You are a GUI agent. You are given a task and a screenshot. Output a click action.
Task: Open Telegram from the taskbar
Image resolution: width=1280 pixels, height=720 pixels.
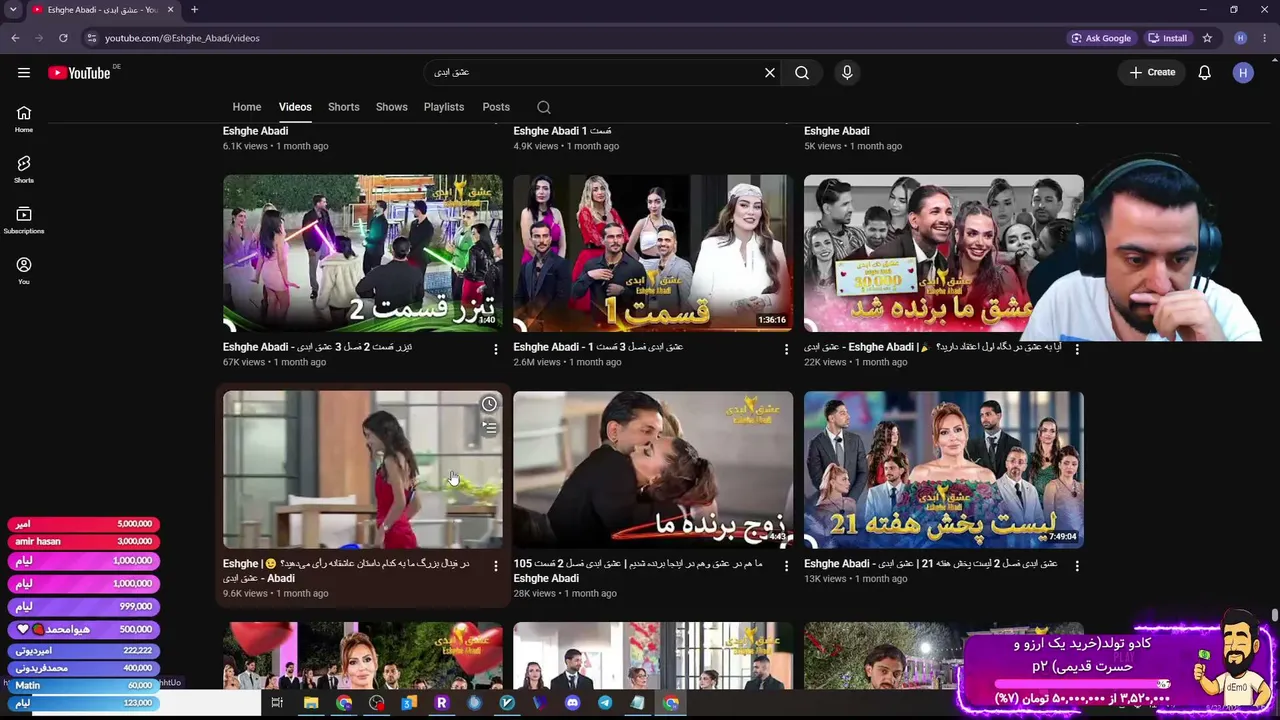605,703
